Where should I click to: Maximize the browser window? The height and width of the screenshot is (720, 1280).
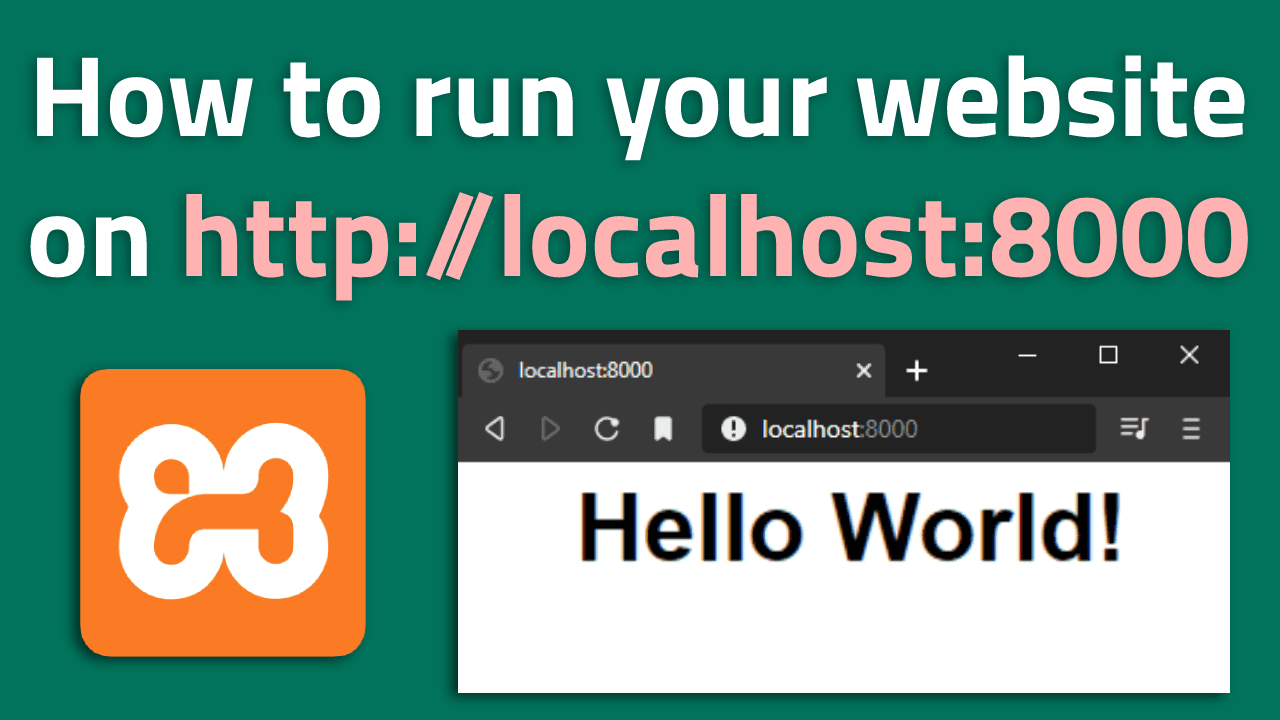[1108, 355]
